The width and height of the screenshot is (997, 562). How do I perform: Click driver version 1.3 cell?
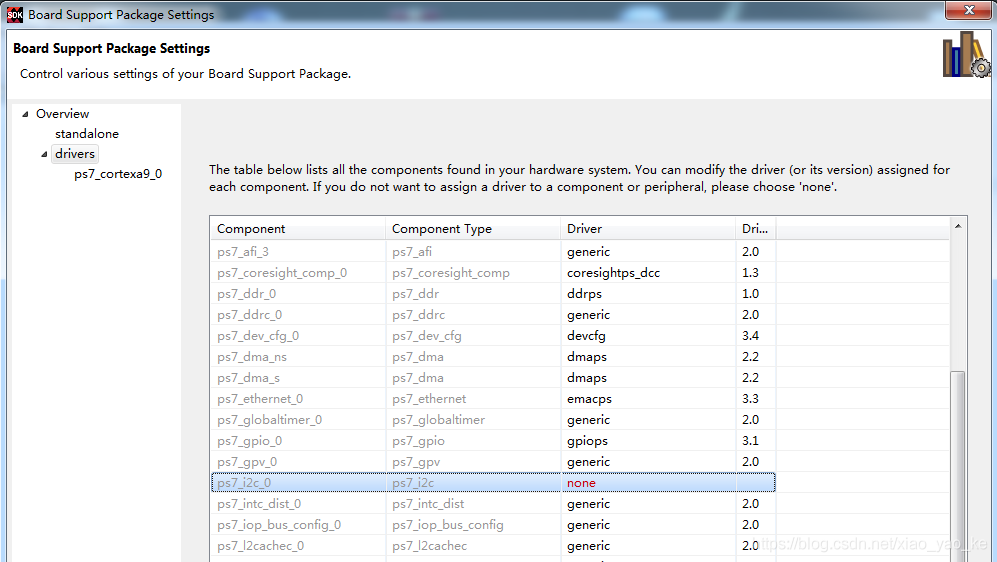click(755, 273)
